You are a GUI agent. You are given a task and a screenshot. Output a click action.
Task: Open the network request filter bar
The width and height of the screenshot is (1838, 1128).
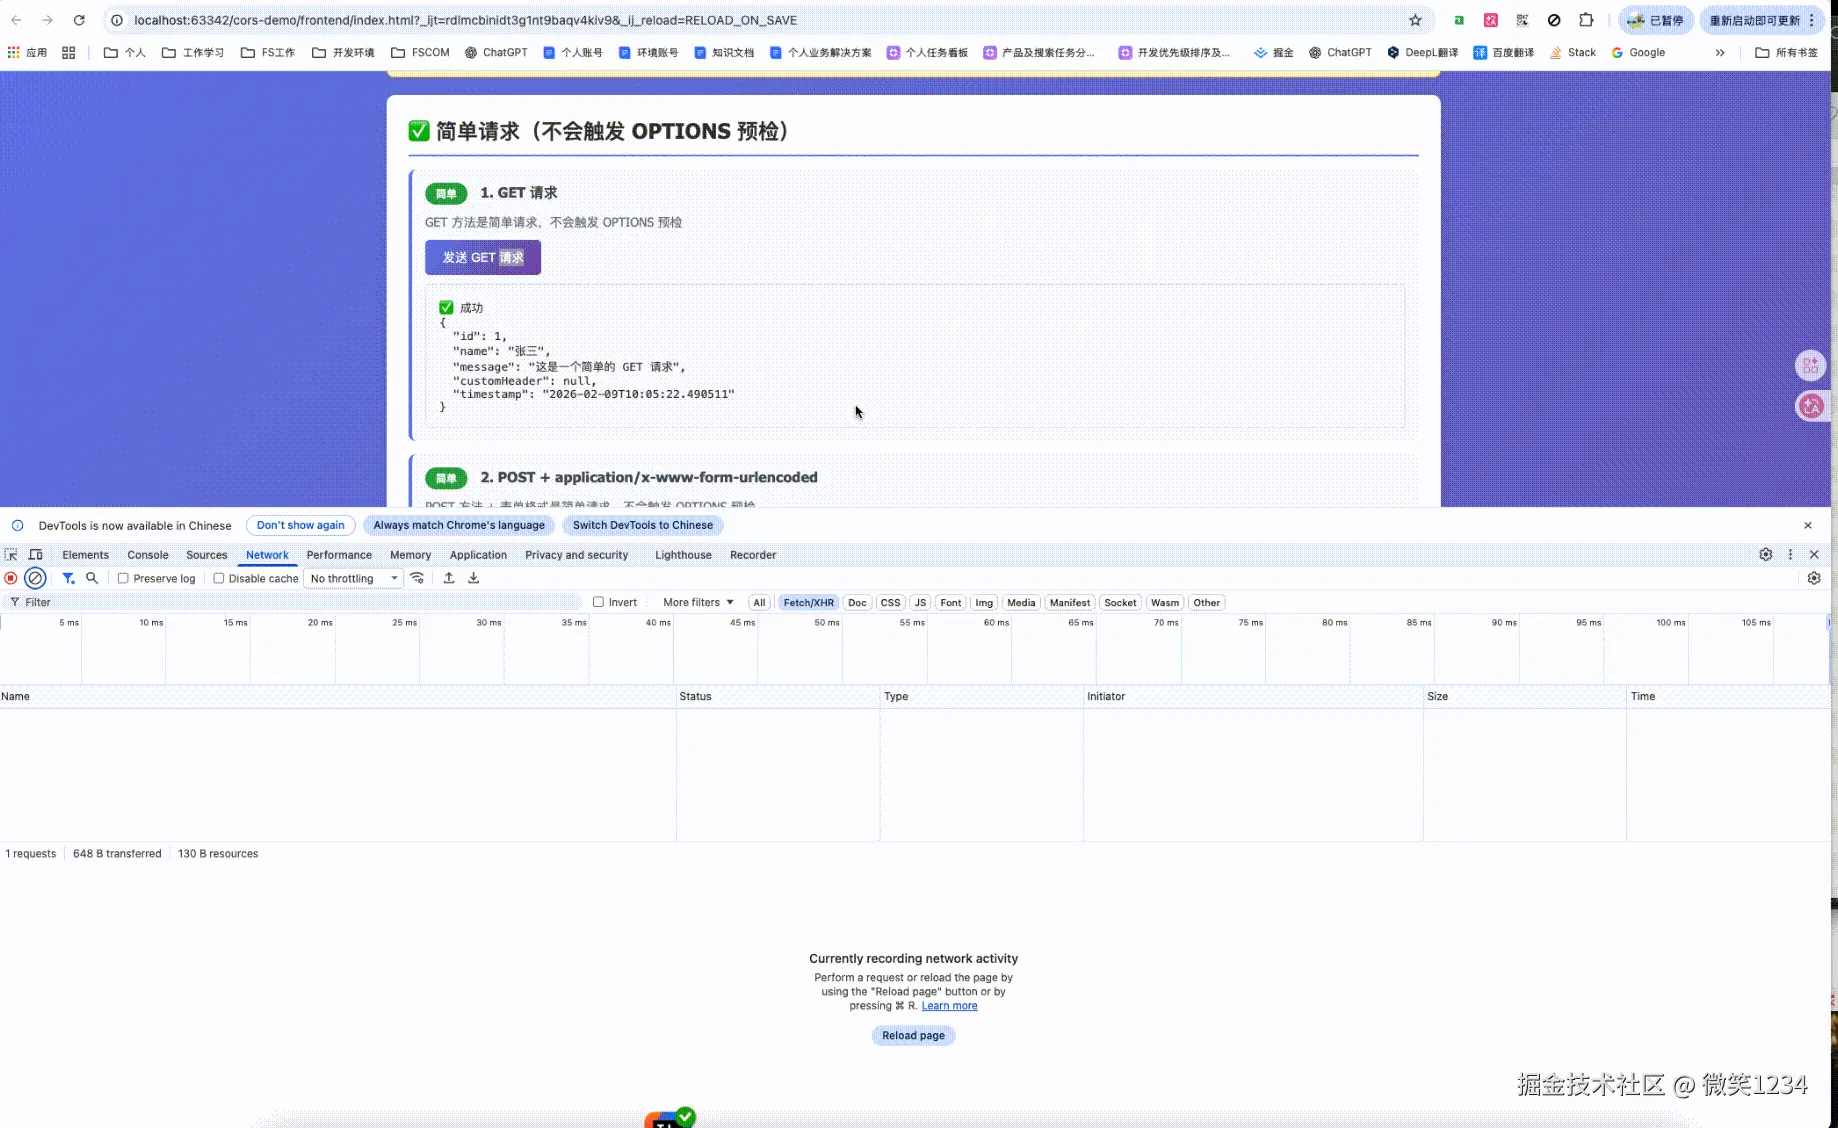coord(68,578)
